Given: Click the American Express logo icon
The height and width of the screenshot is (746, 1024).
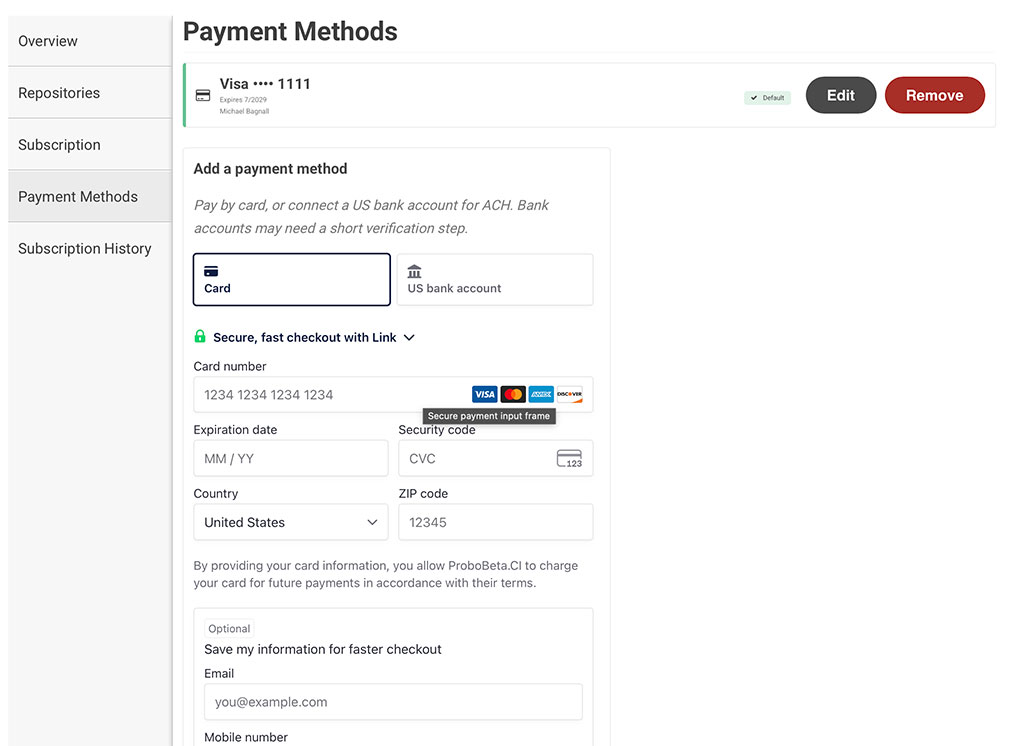Looking at the screenshot, I should click(541, 395).
